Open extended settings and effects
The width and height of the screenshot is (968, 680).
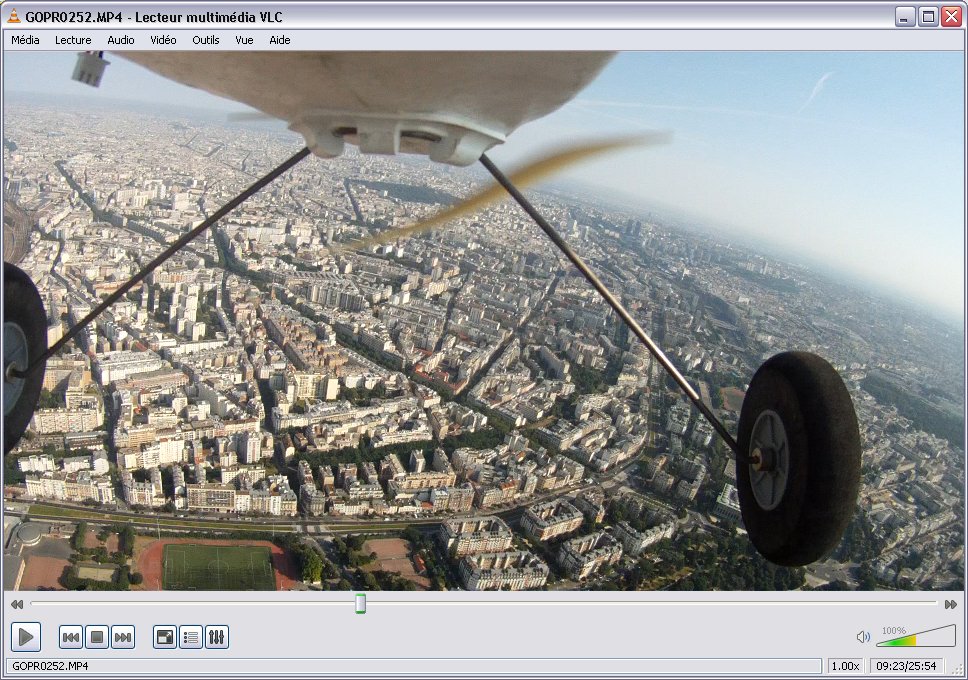click(217, 637)
